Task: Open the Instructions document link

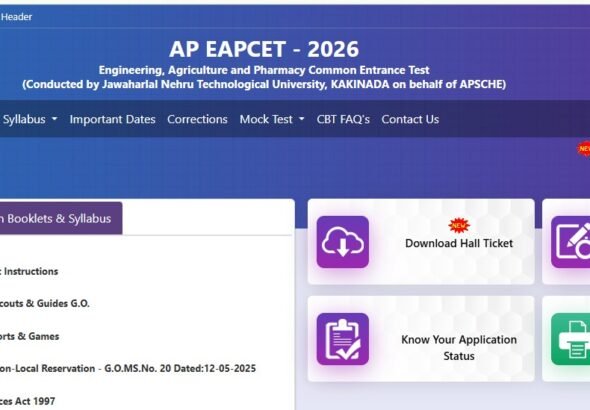Action: click(29, 271)
